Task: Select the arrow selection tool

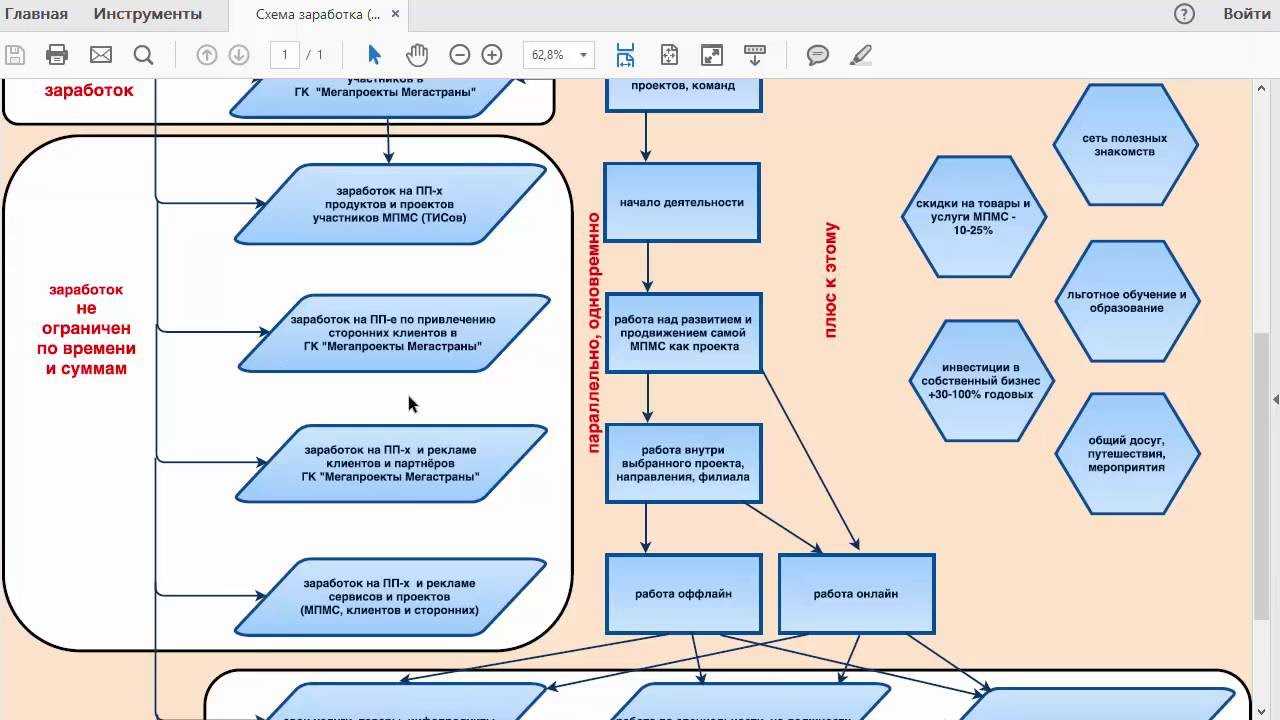Action: (375, 55)
